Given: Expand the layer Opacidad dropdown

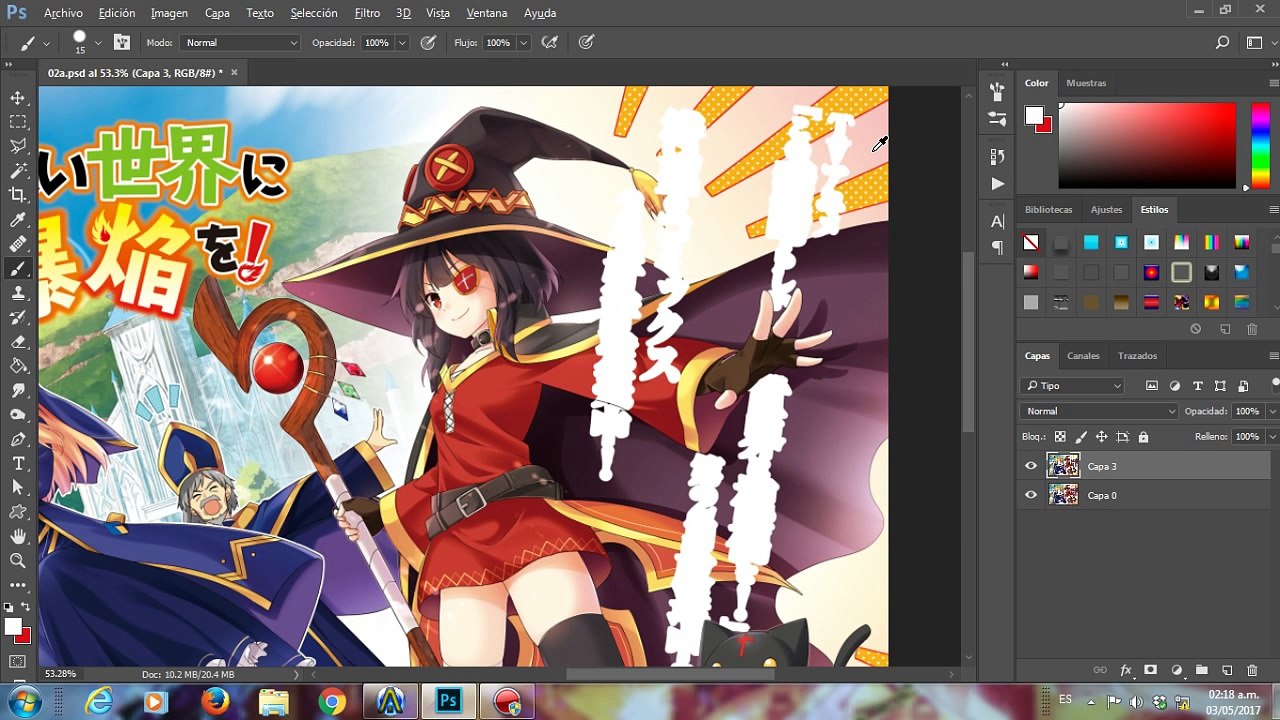Looking at the screenshot, I should (1272, 411).
